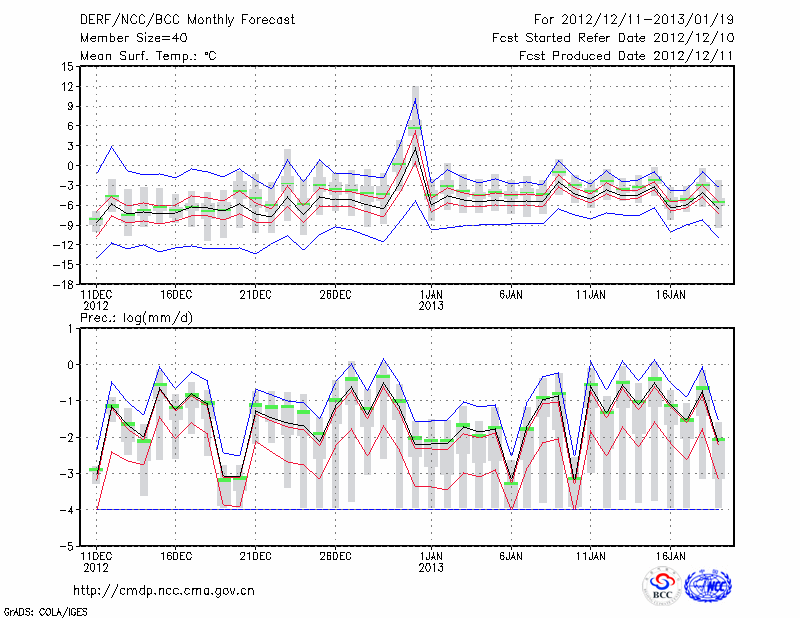Click the -18 label on temperature y-axis
The height and width of the screenshot is (618, 800).
pyautogui.click(x=64, y=284)
